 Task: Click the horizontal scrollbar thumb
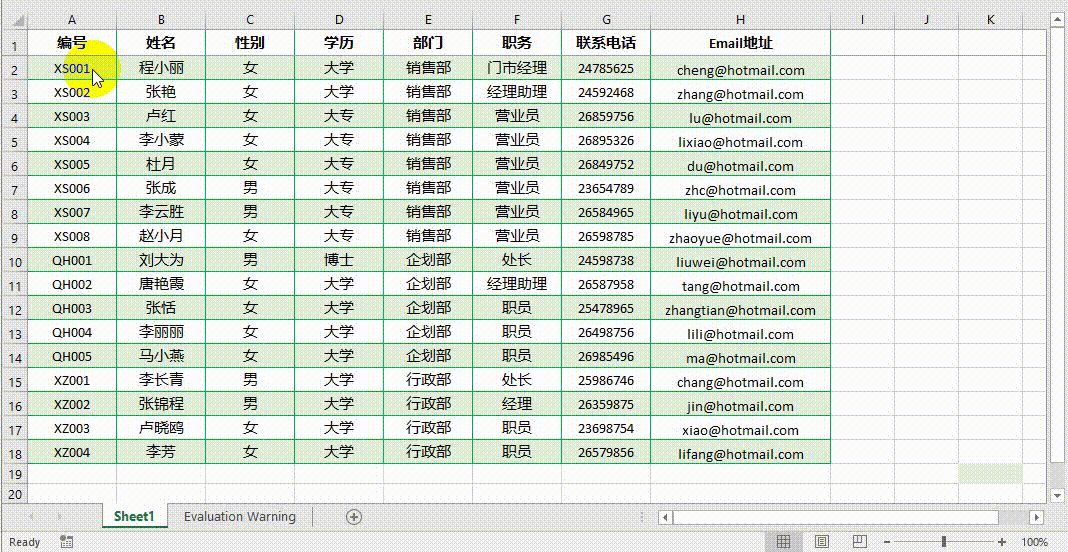[835, 517]
